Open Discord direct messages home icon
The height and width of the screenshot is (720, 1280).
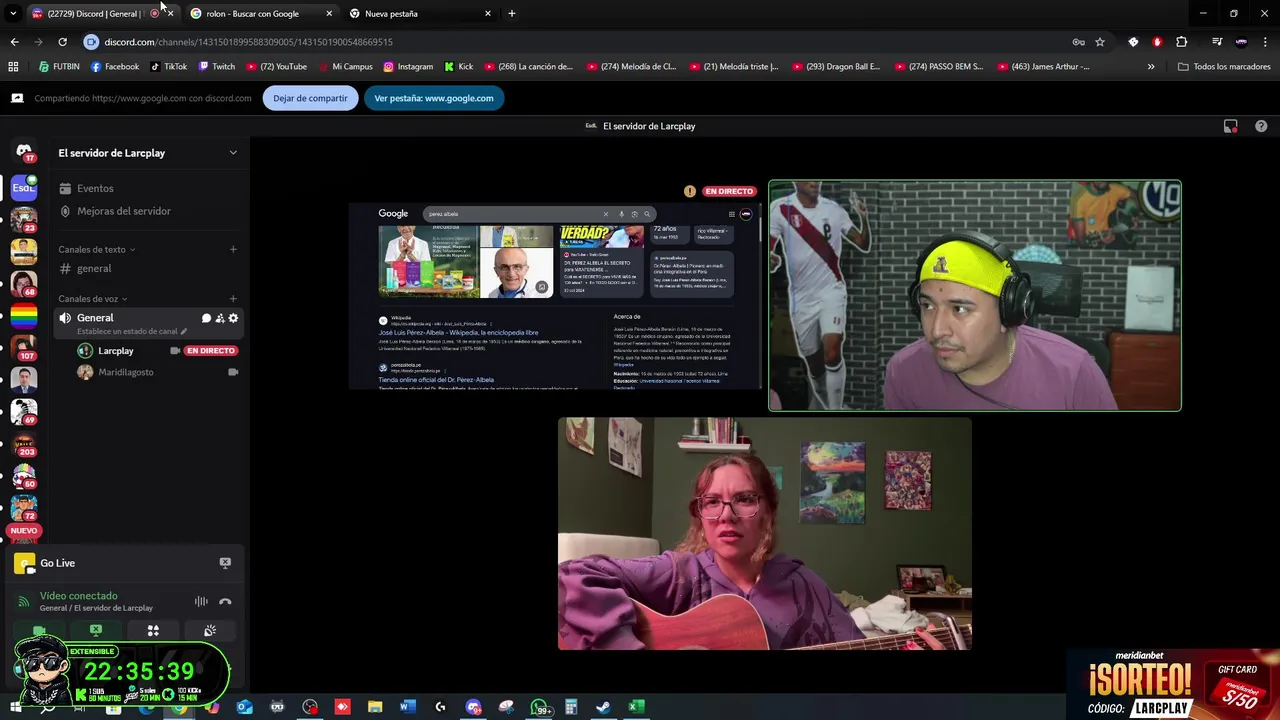(x=24, y=152)
